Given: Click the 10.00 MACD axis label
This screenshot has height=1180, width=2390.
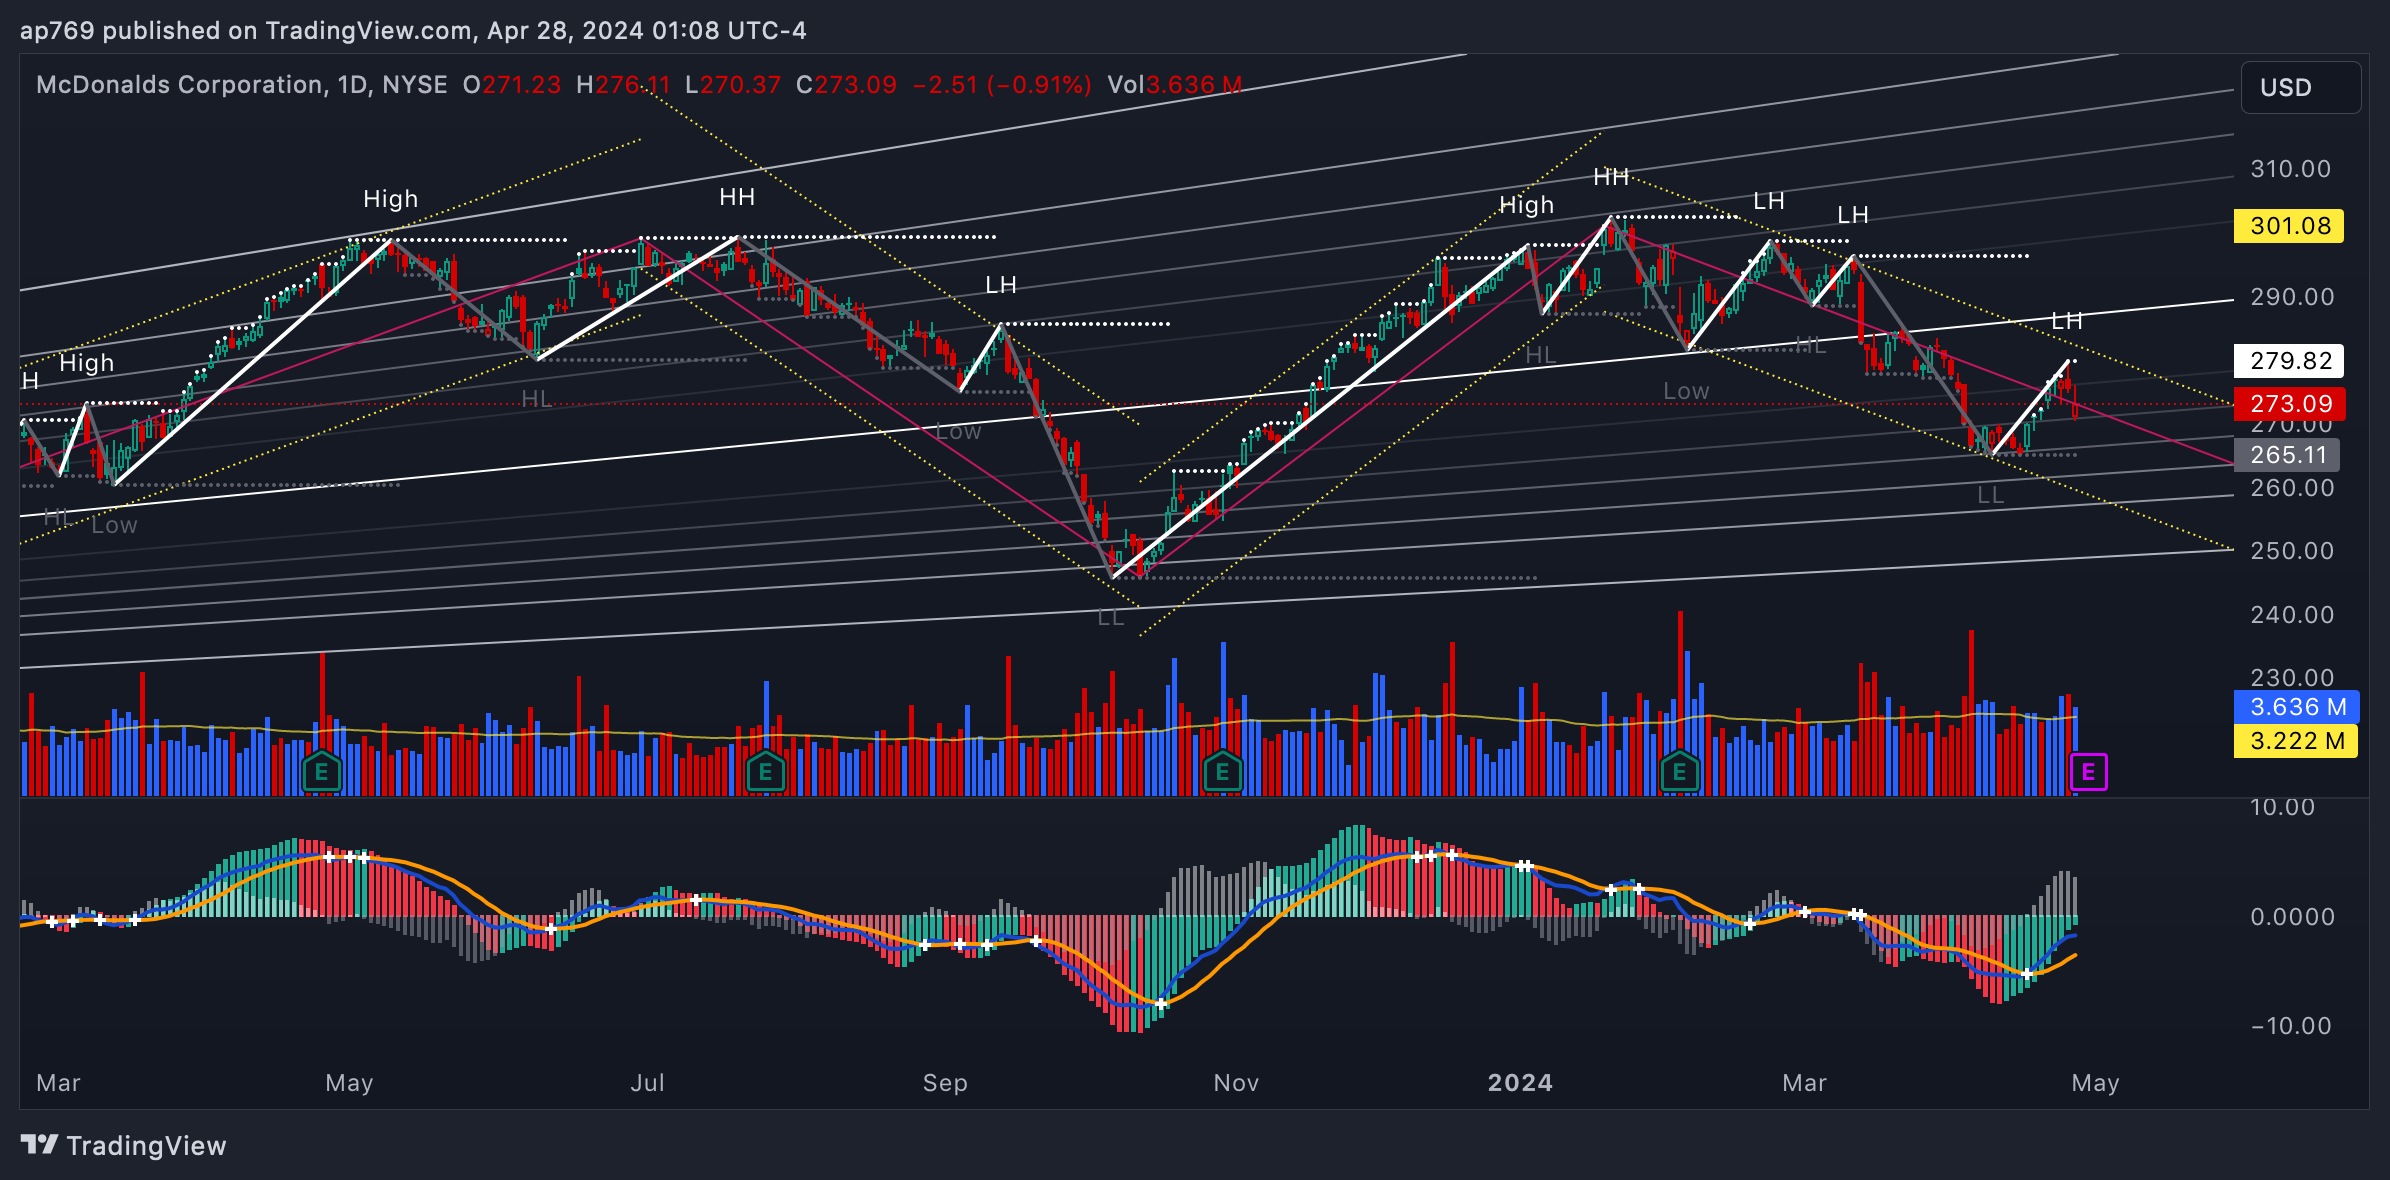Looking at the screenshot, I should 2282,807.
